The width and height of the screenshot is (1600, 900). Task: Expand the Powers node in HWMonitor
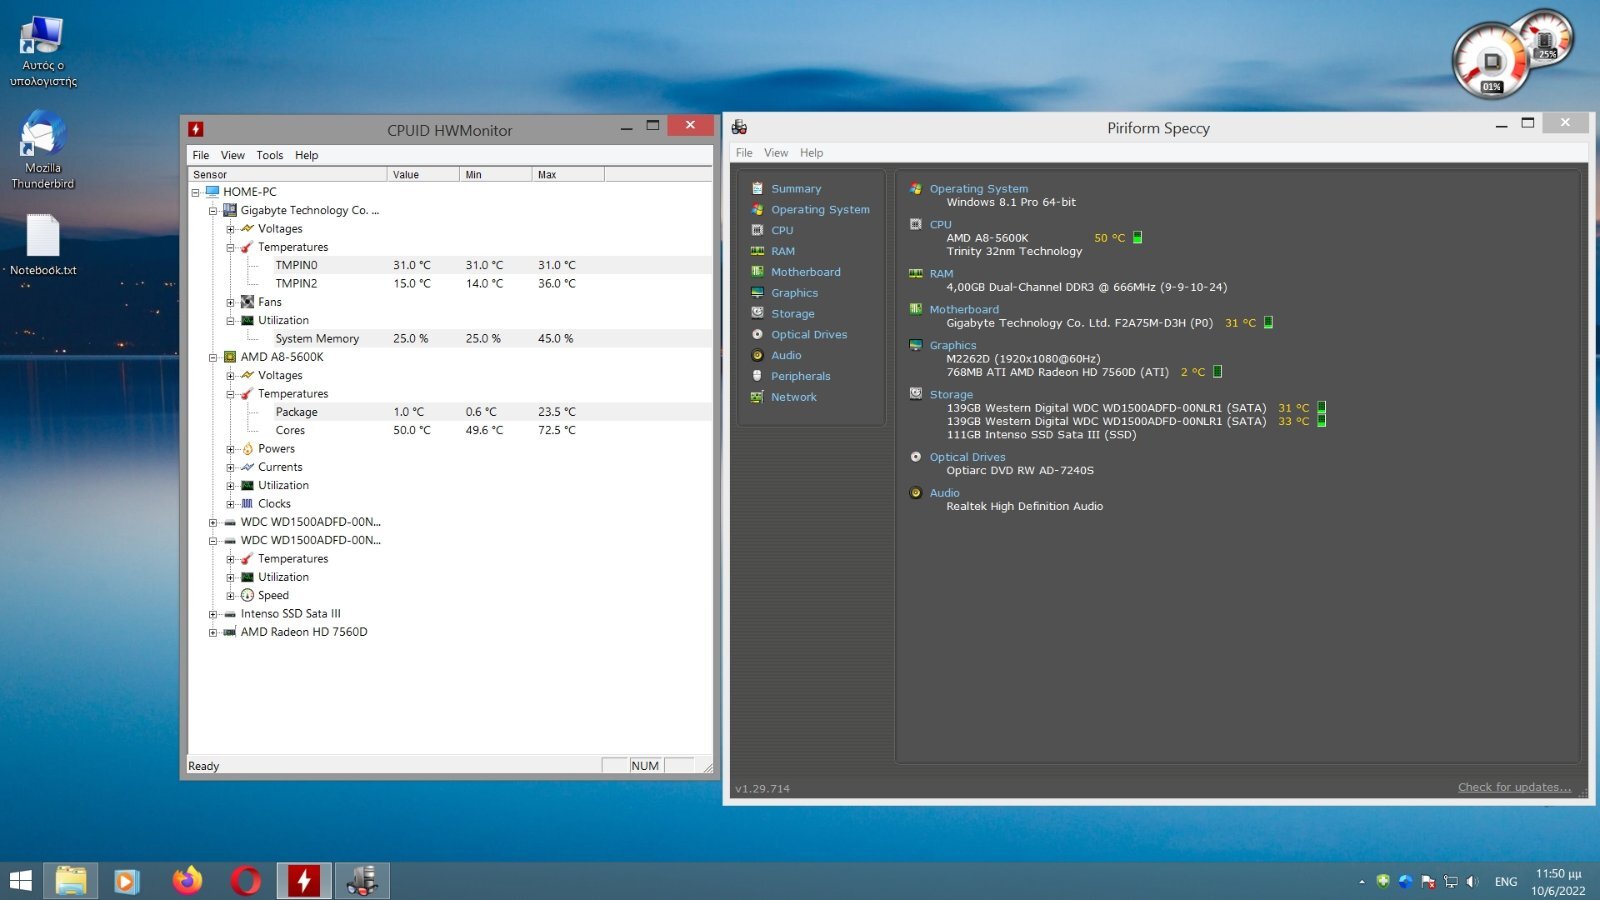tap(231, 449)
